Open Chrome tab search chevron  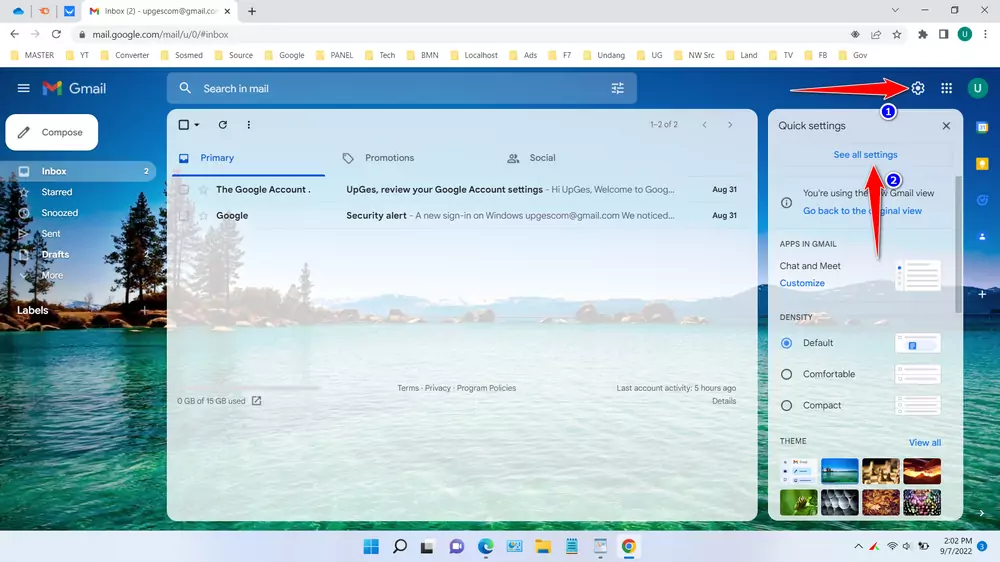click(895, 11)
